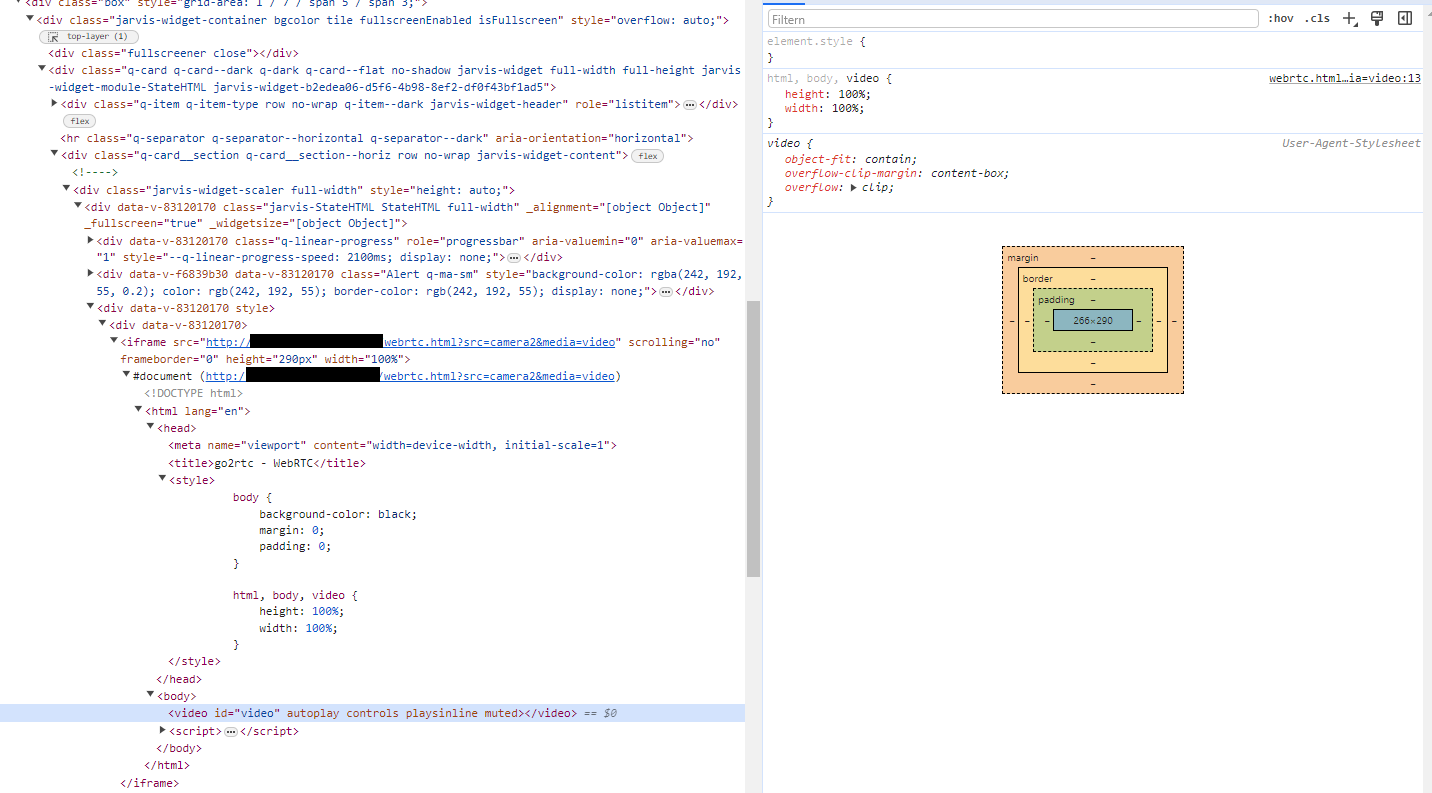1432x793 pixels.
Task: Open the computed styles paintbrush icon
Action: coord(1377,18)
